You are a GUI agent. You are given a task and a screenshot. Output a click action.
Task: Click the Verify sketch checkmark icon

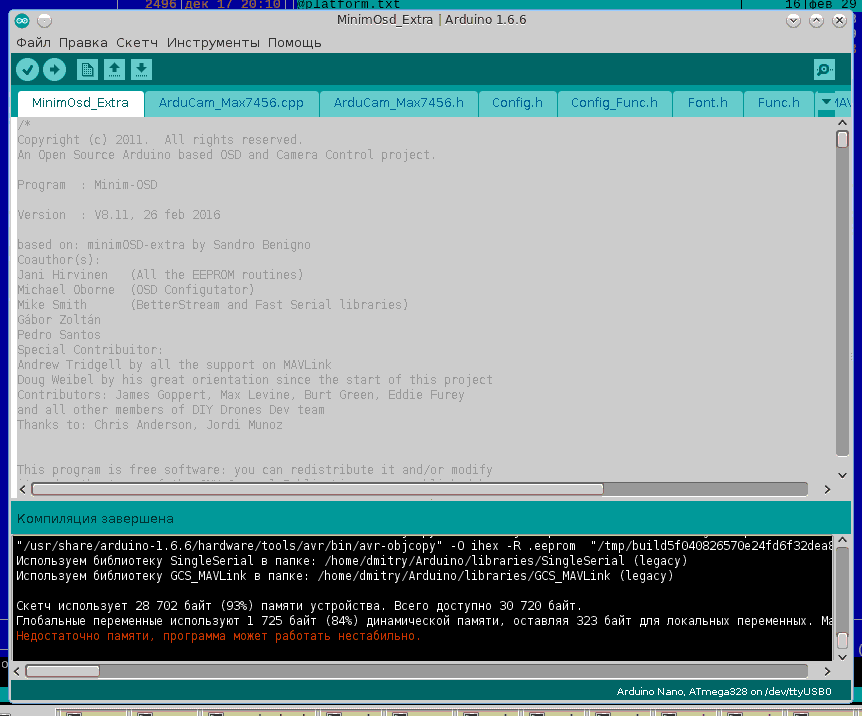tap(27, 69)
